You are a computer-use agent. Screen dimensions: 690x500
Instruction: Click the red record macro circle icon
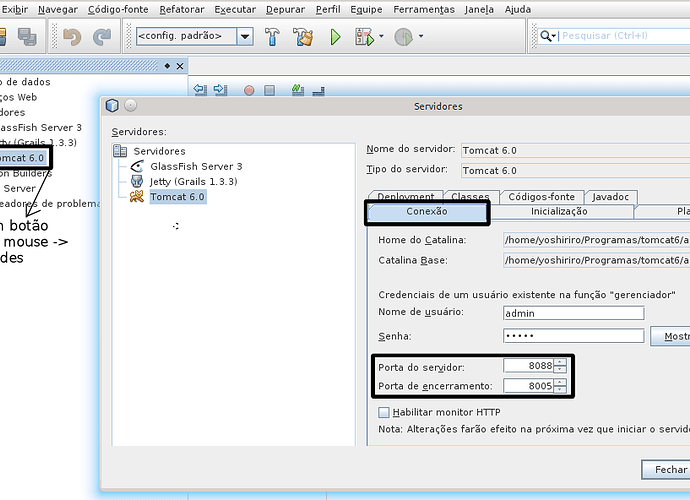click(249, 90)
